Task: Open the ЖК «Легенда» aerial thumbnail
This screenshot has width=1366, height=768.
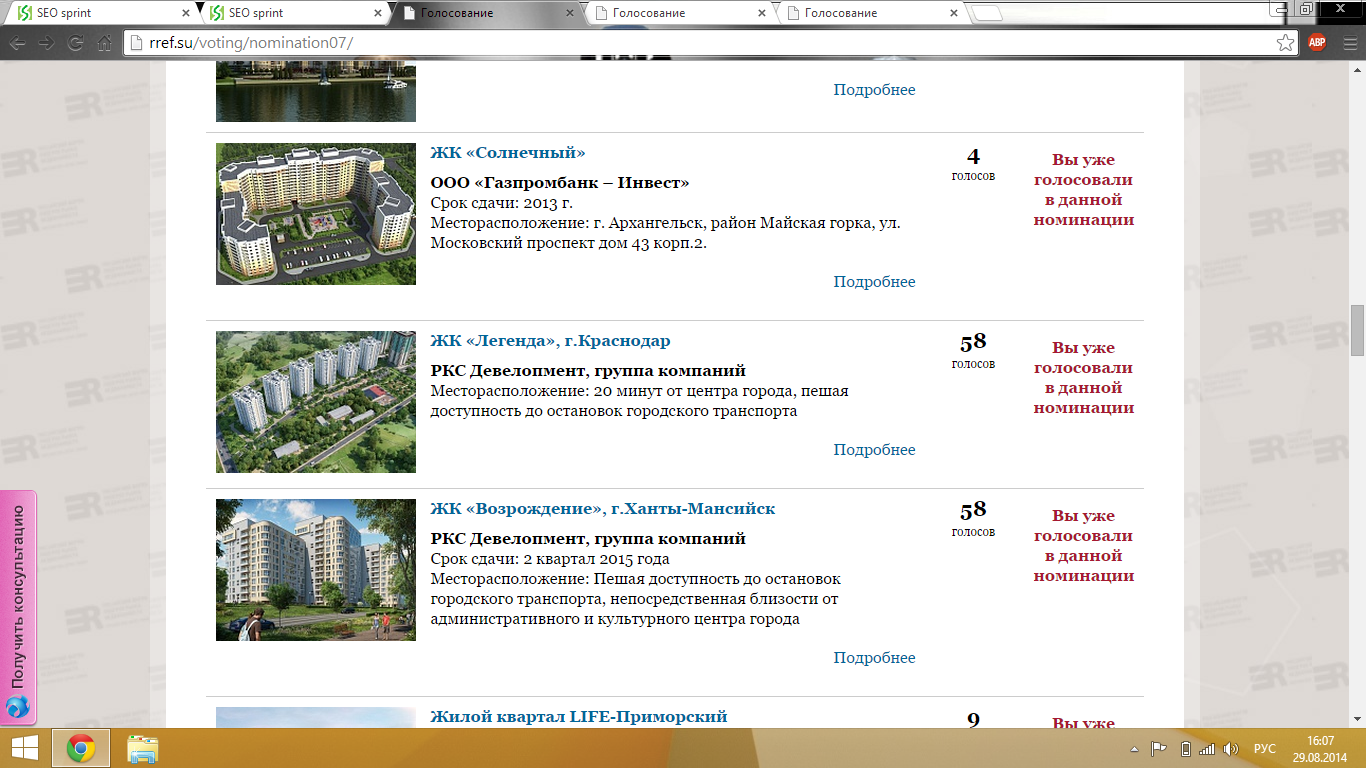Action: click(316, 402)
